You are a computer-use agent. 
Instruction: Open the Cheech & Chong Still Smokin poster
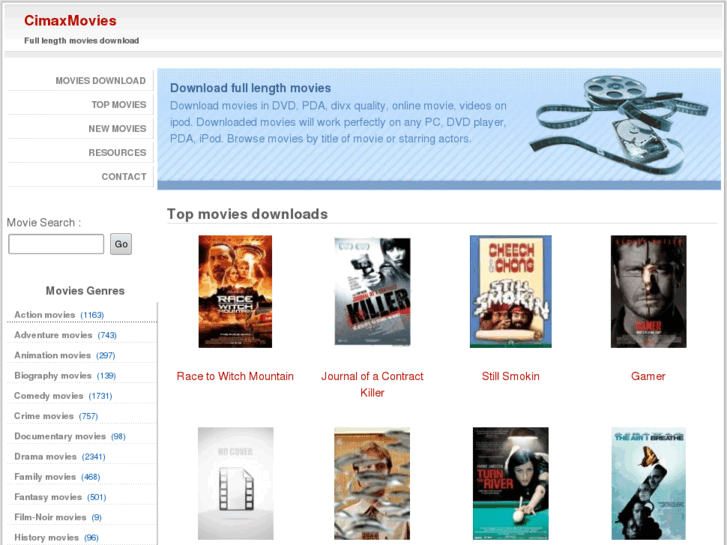(x=510, y=291)
